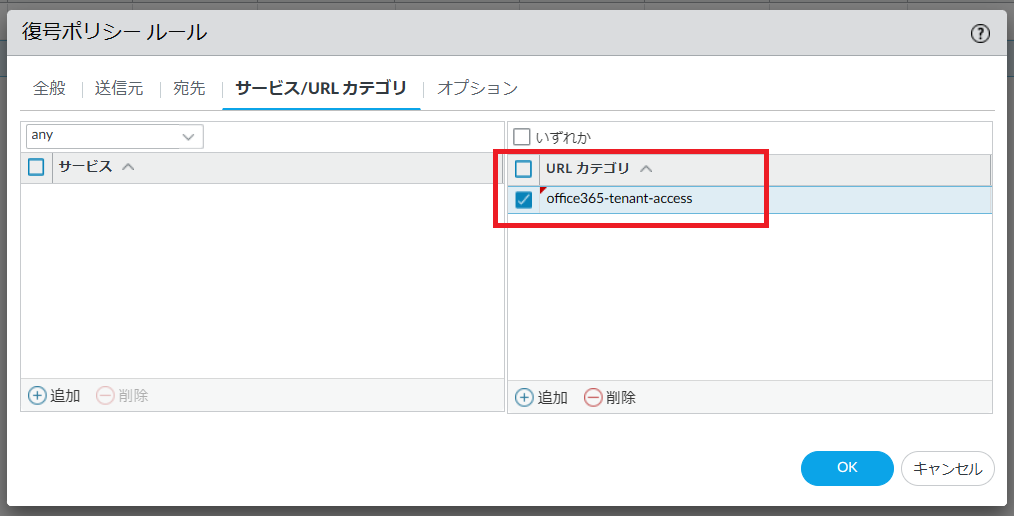The width and height of the screenshot is (1014, 516).
Task: Switch to the 送信元 tab
Action: click(x=119, y=88)
